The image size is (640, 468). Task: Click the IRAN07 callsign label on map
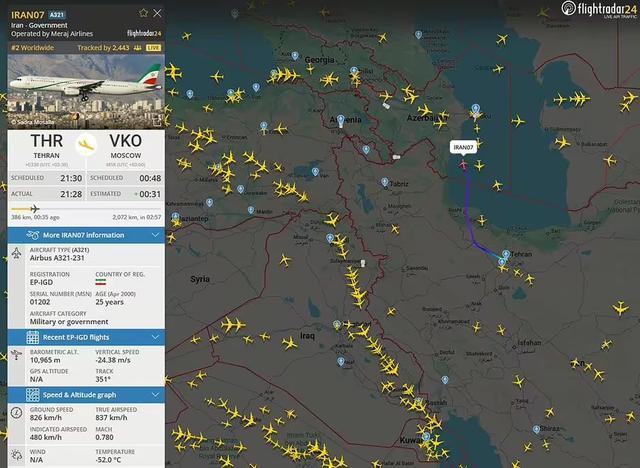click(463, 147)
